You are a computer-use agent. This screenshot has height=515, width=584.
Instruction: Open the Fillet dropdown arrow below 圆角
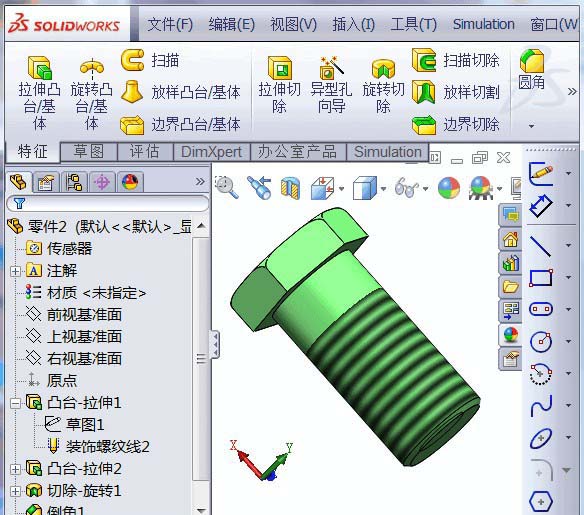pyautogui.click(x=531, y=127)
